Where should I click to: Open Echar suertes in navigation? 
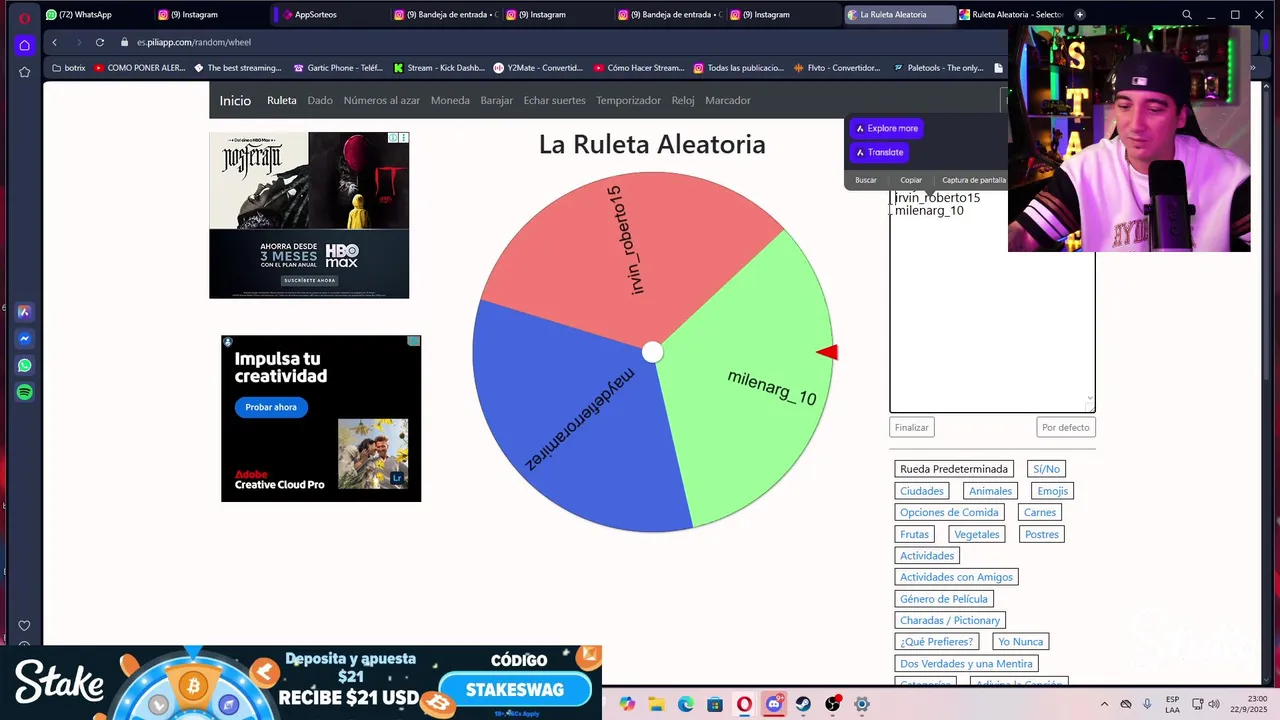click(554, 101)
